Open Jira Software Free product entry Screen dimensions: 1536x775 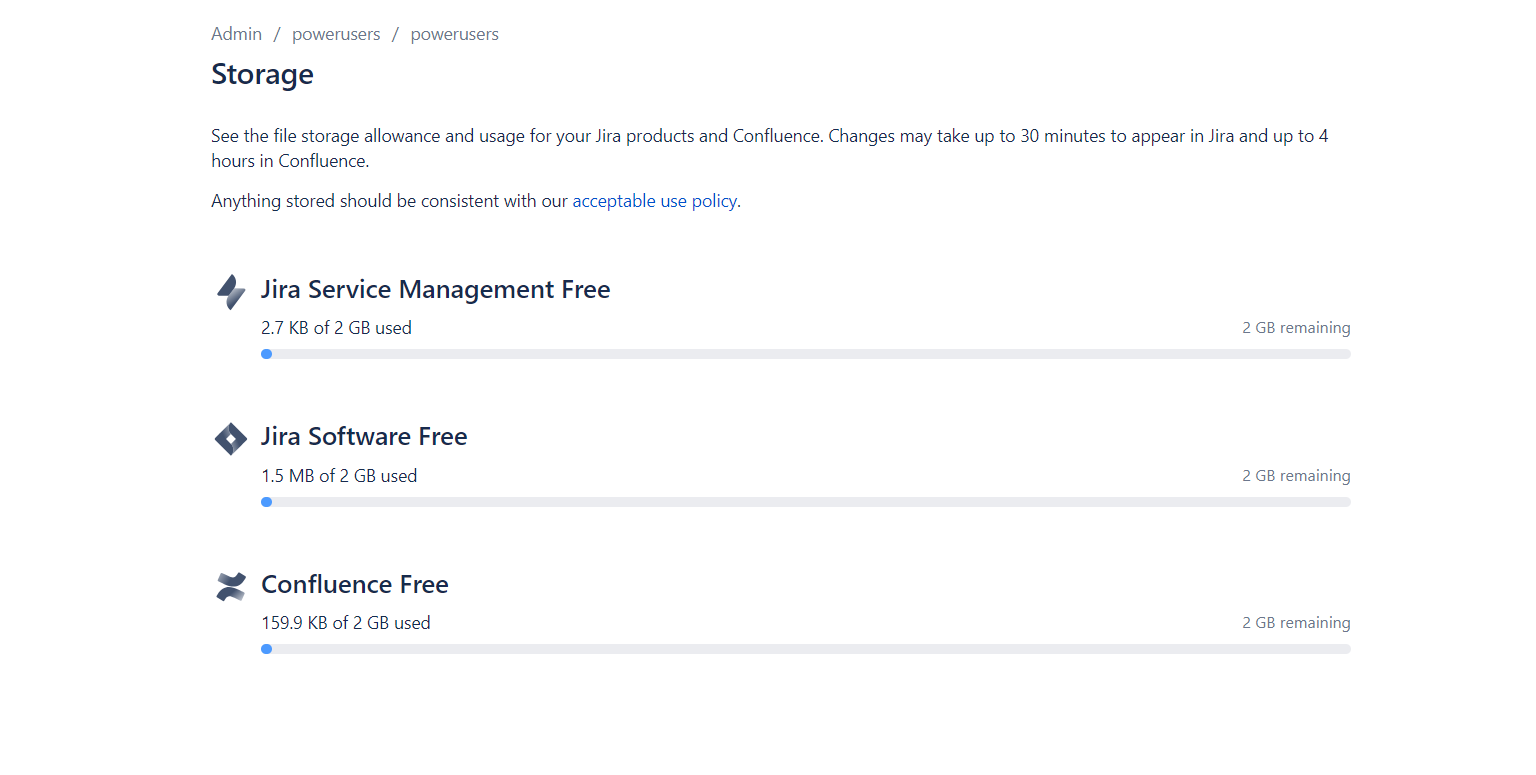(364, 436)
